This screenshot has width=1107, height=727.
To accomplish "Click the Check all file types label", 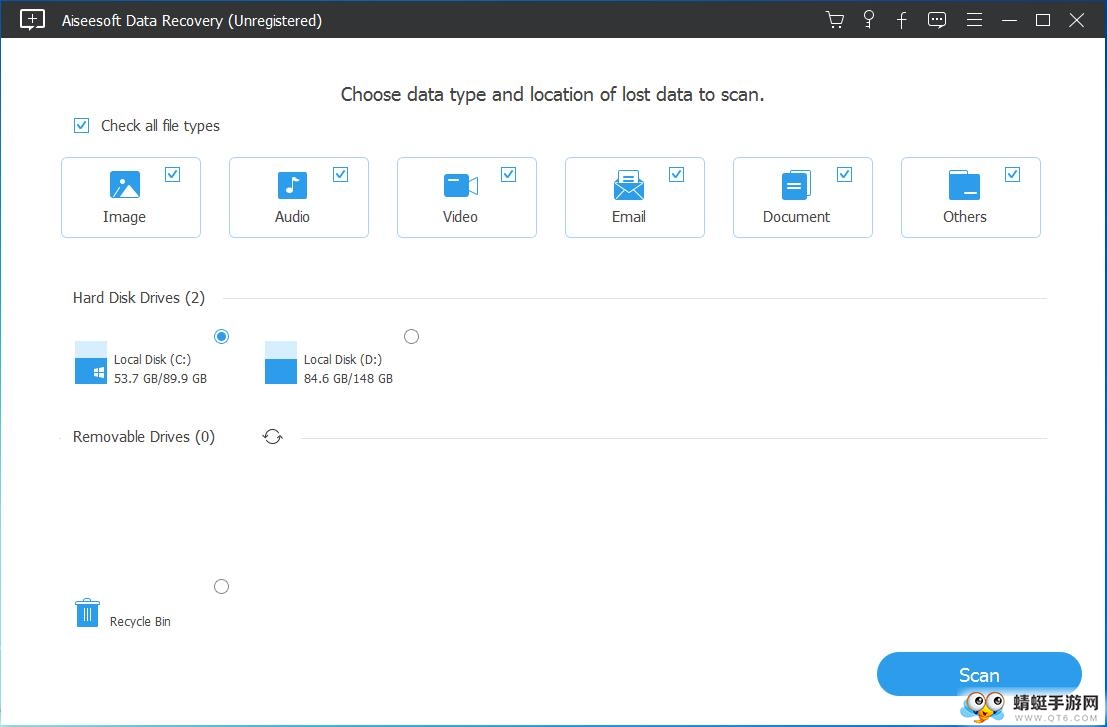I will click(160, 126).
